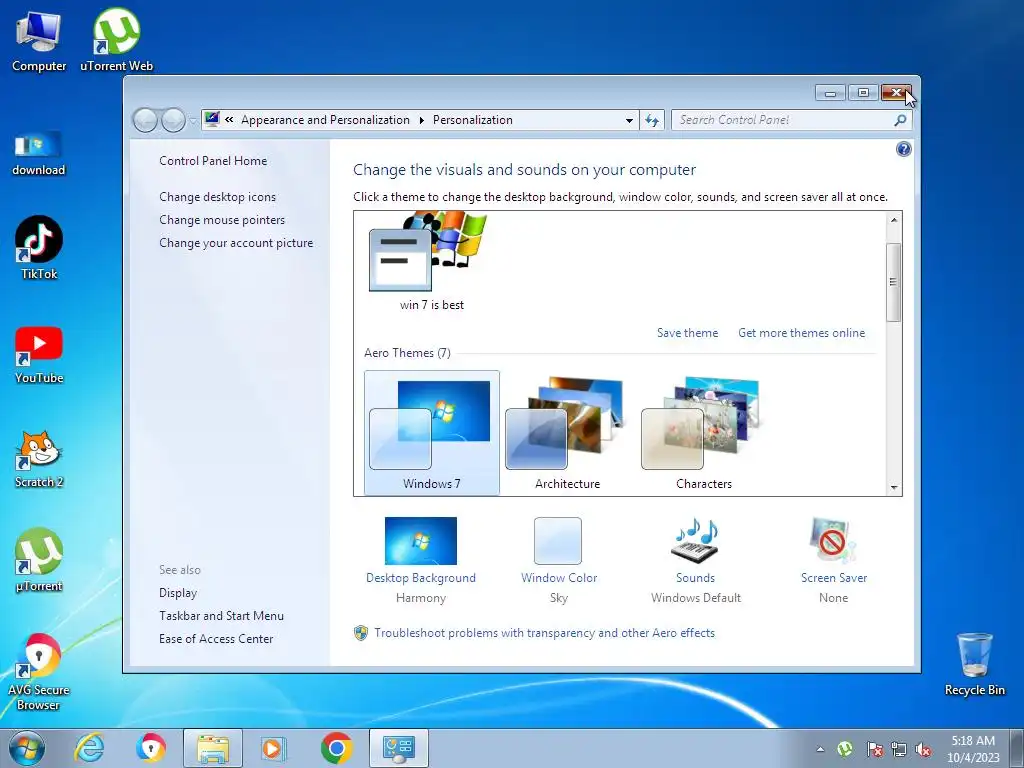Click Appearance and Personalization breadcrumb
This screenshot has height=768, width=1024.
pyautogui.click(x=325, y=120)
